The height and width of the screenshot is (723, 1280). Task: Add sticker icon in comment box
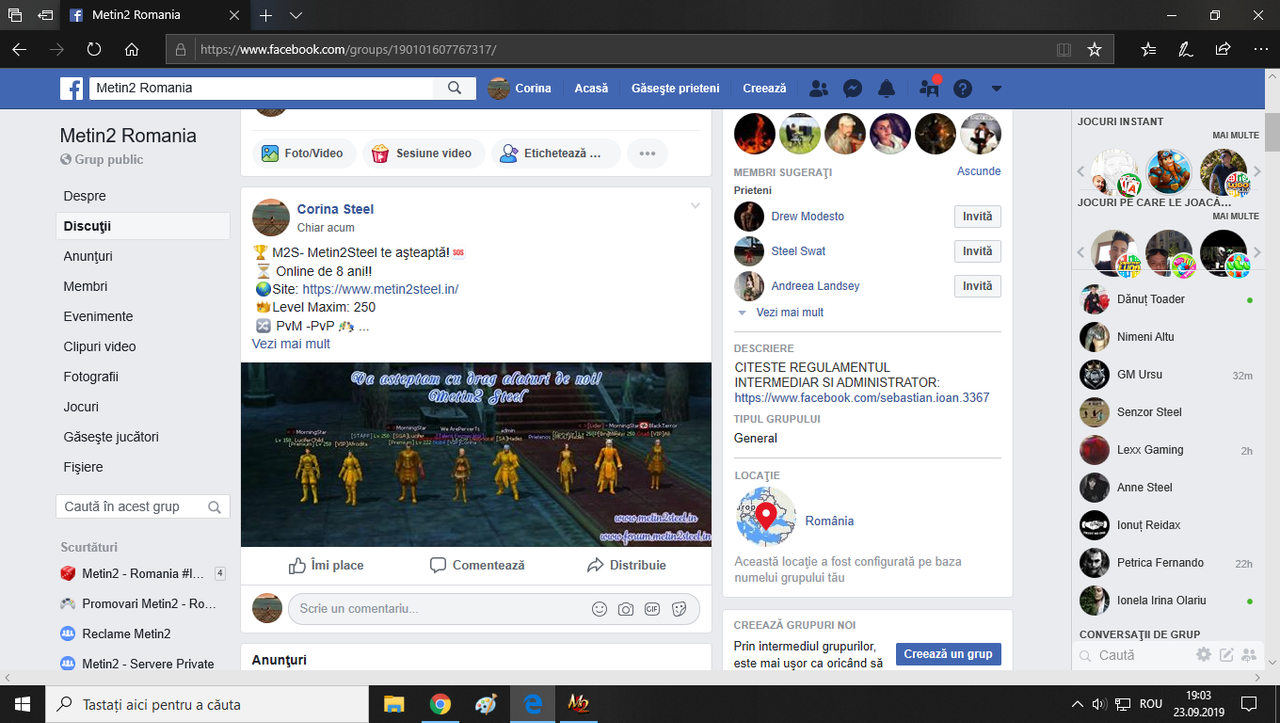679,609
